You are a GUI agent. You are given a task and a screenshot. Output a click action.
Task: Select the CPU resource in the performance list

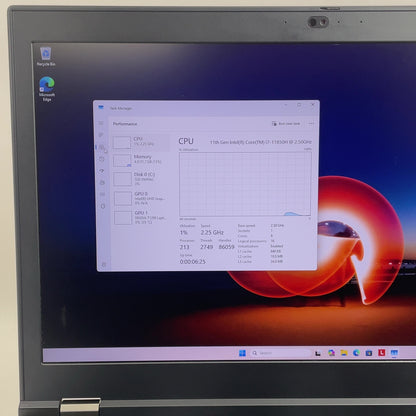[x=141, y=142]
